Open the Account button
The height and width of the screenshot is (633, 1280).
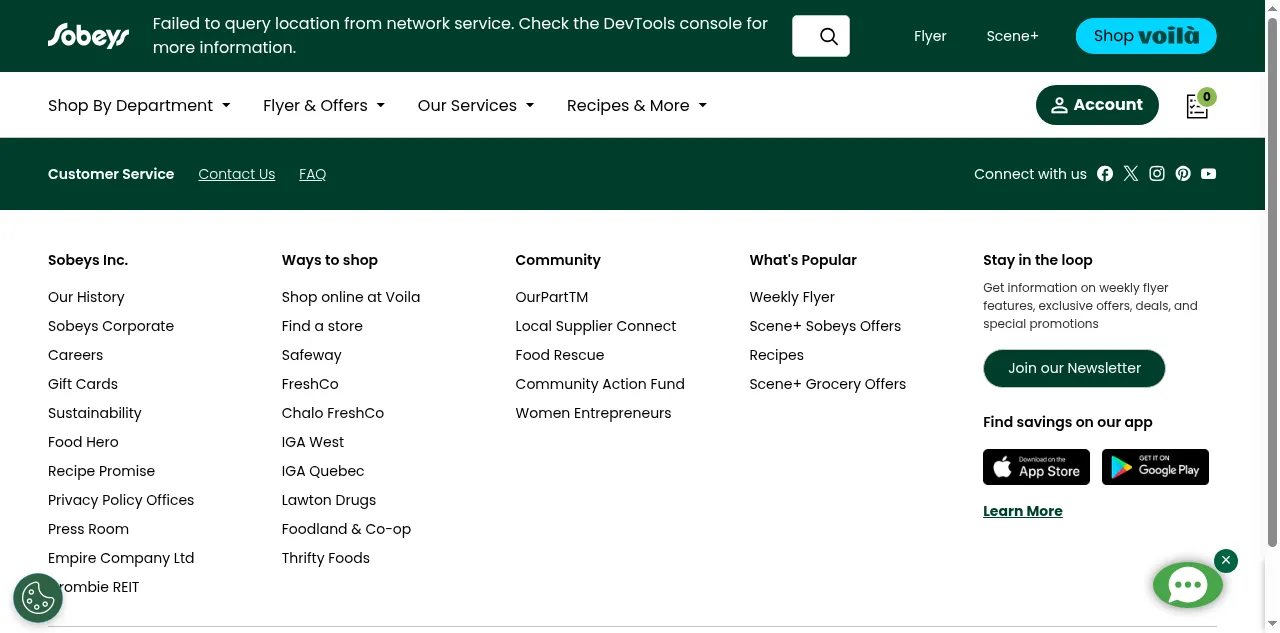click(1097, 105)
